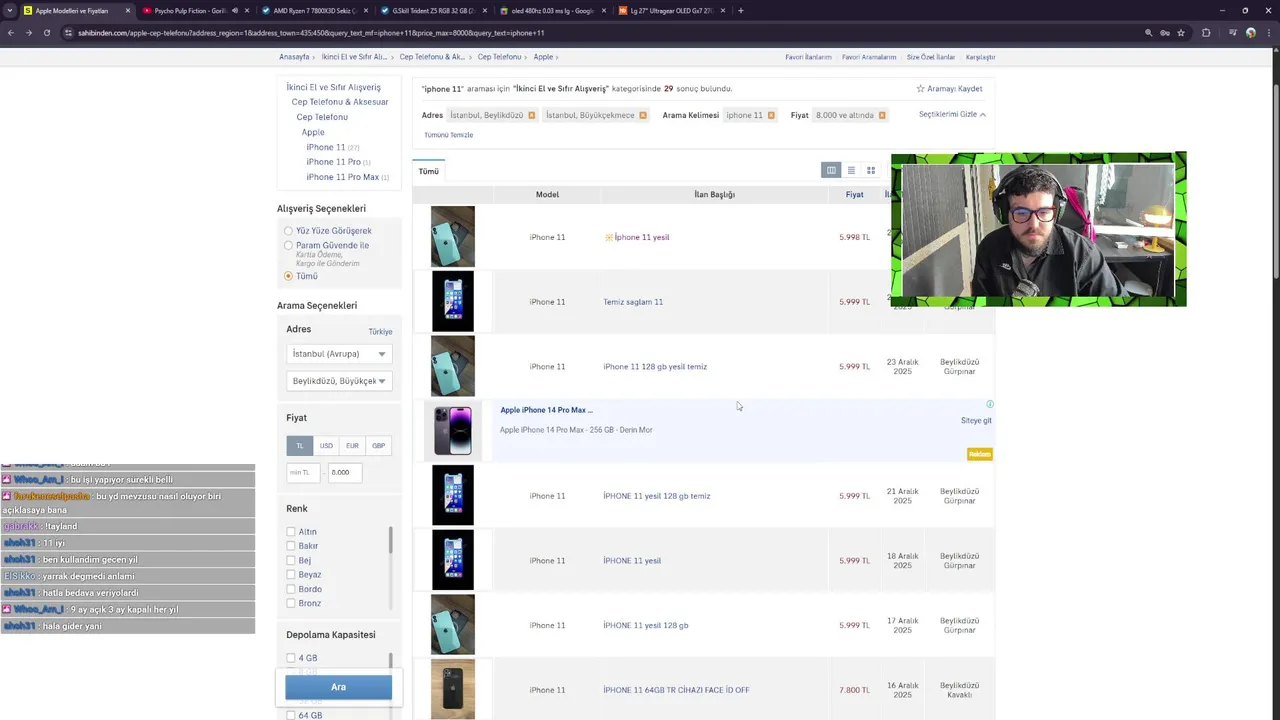Check the Bakır color checkbox
This screenshot has width=1280, height=720.
[x=291, y=546]
